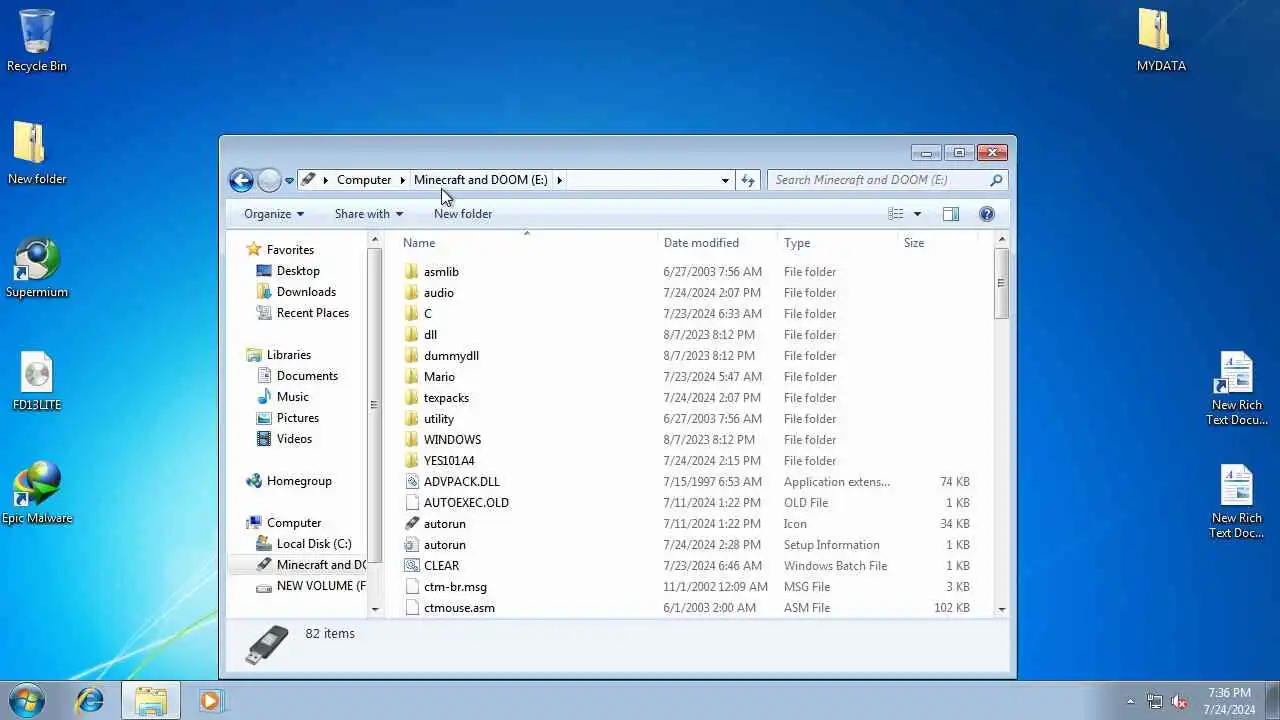This screenshot has width=1280, height=720.
Task: Open the media player taskbar icon
Action: pyautogui.click(x=210, y=700)
